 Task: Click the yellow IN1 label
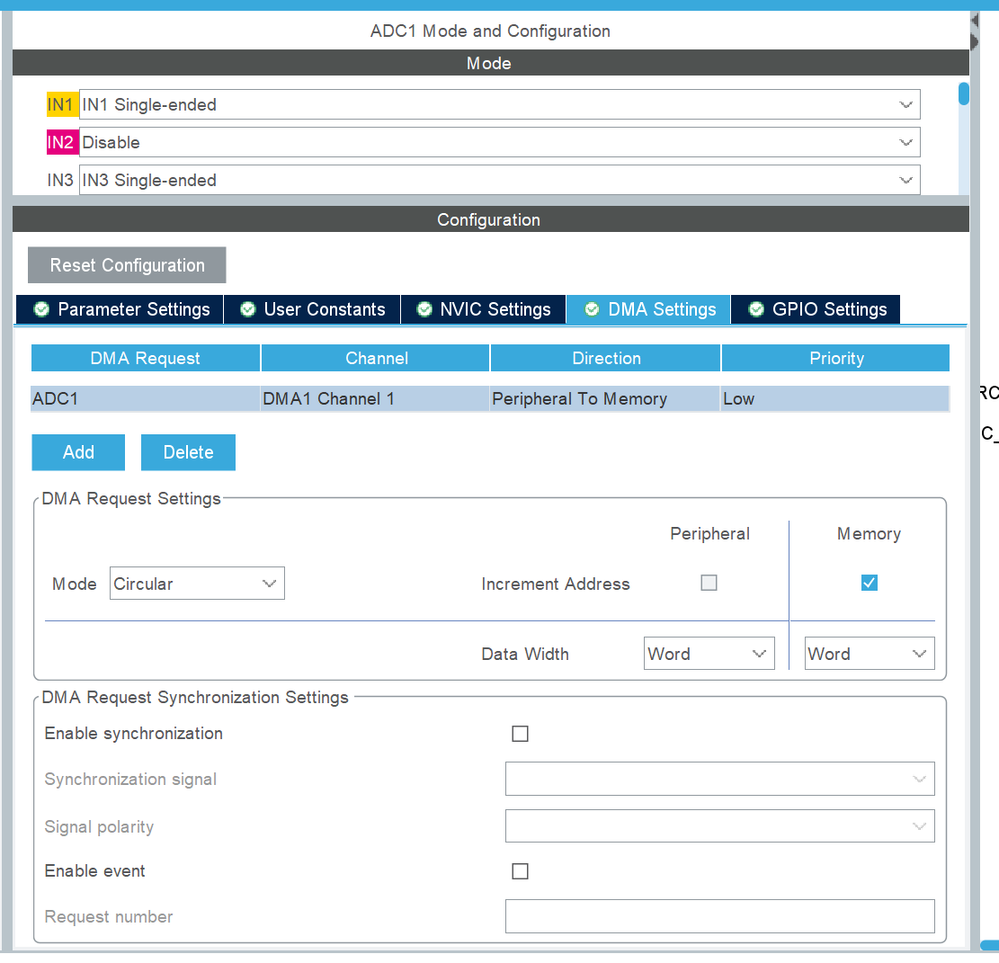[x=62, y=105]
